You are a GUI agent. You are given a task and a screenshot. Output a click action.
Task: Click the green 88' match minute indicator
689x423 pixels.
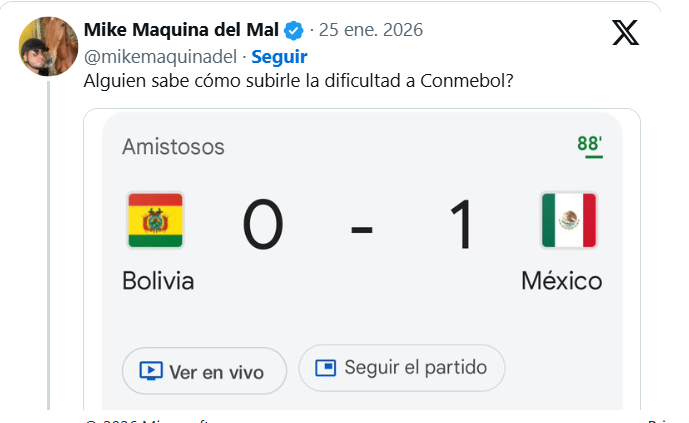pyautogui.click(x=589, y=144)
